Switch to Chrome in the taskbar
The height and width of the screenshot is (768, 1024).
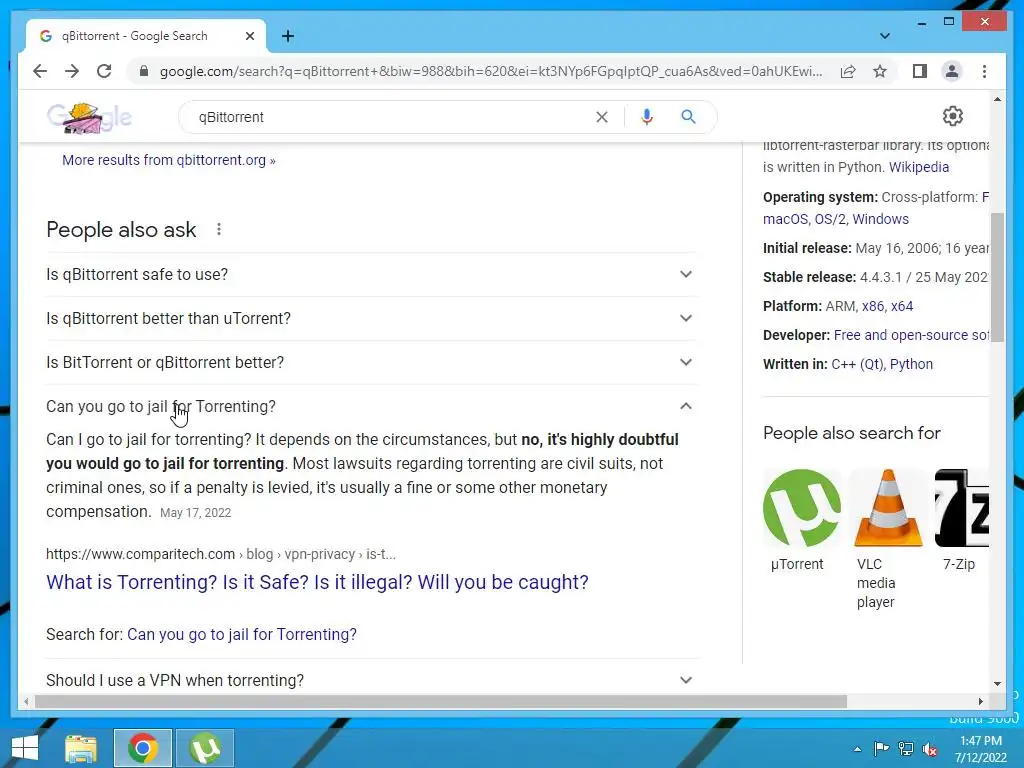pyautogui.click(x=143, y=748)
